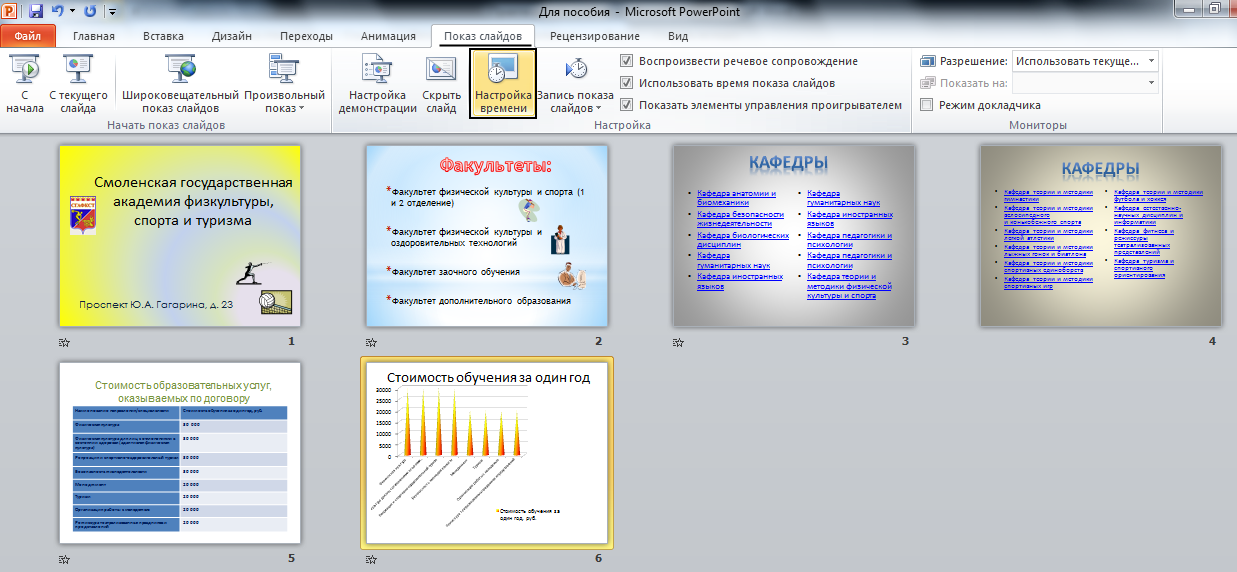This screenshot has height=572, width=1237.
Task: Select slide 6 Стоимость обучения chart
Action: pyautogui.click(x=487, y=453)
